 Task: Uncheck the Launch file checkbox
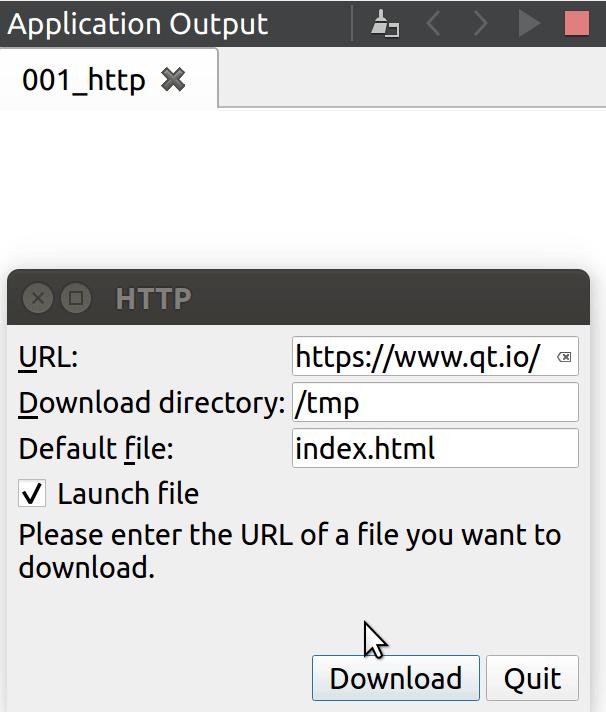(x=33, y=493)
